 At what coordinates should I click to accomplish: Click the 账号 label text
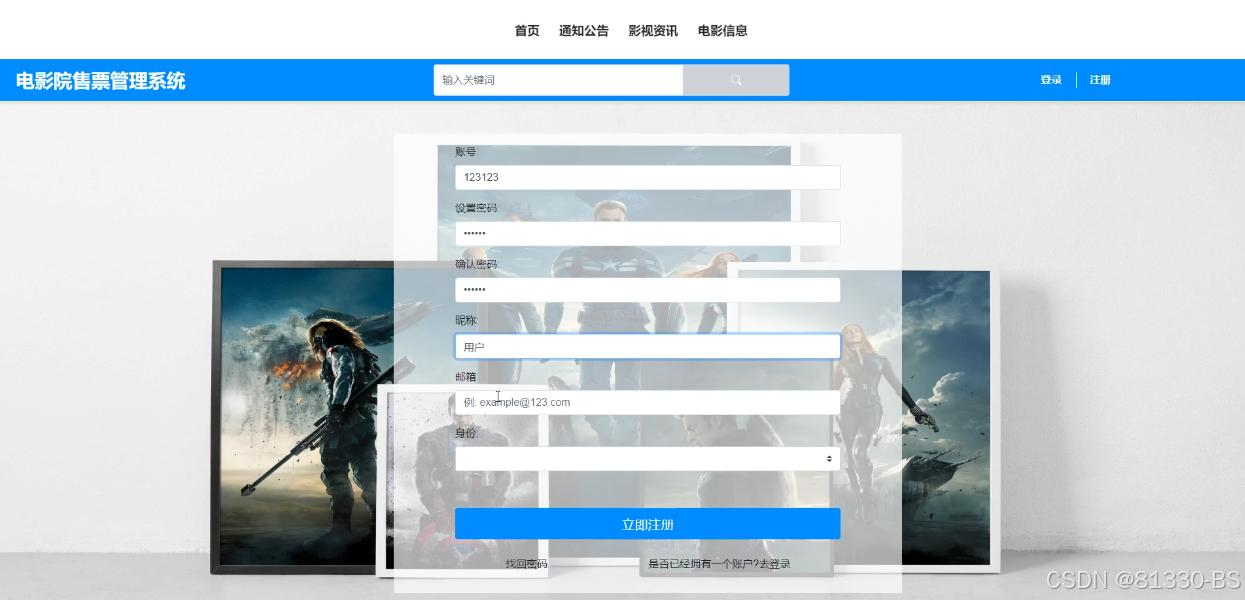(466, 152)
